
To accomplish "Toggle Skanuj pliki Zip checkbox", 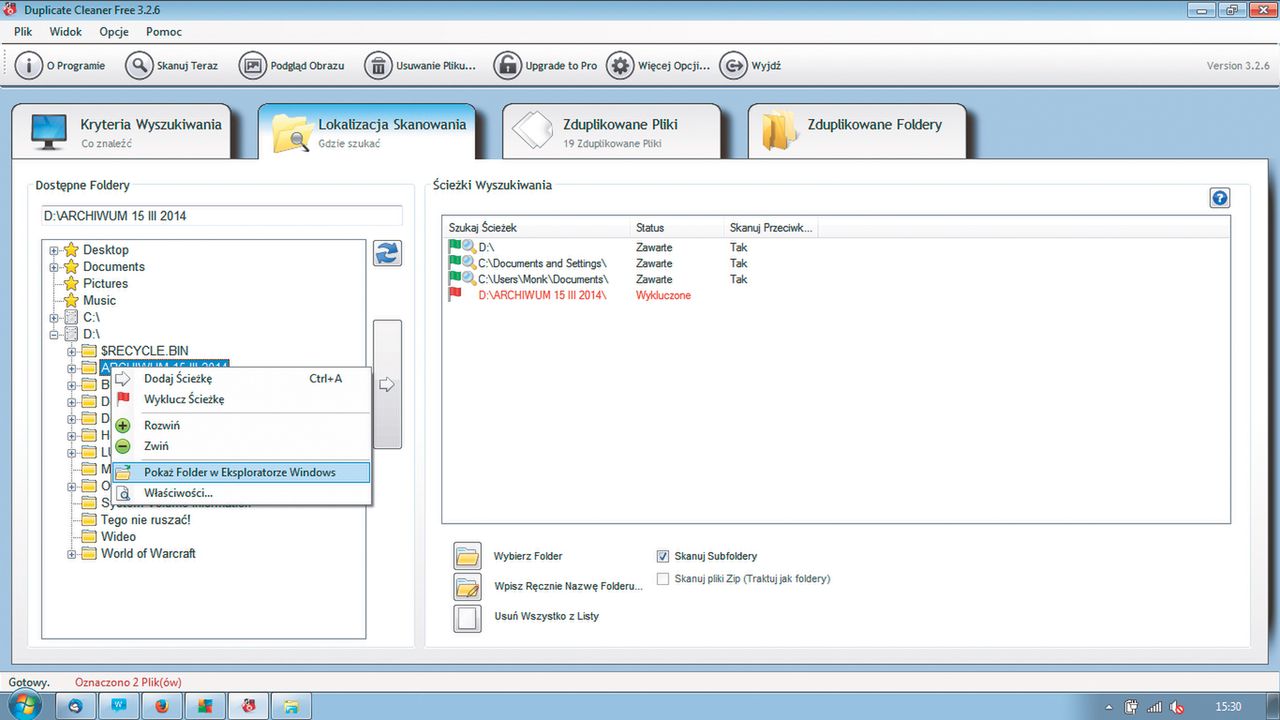I will pos(663,578).
